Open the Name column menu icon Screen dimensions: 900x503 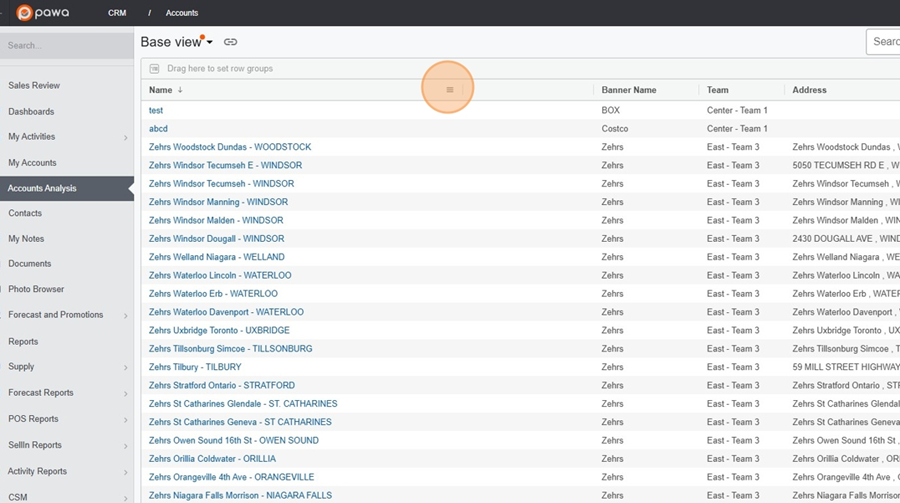(x=450, y=90)
